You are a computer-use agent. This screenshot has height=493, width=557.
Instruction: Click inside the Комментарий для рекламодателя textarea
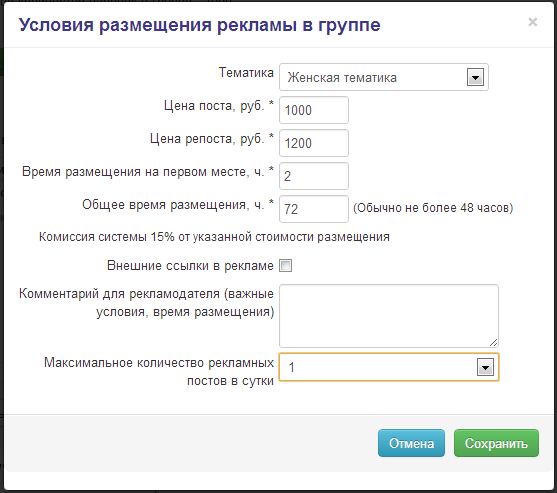(389, 316)
